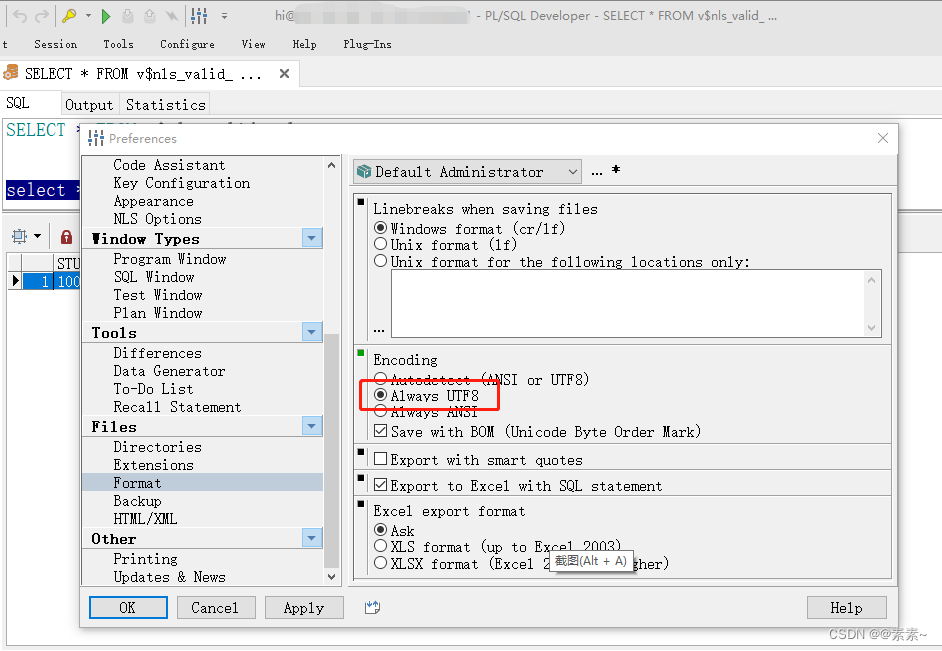This screenshot has width=942, height=651.
Task: Click the Commit icon in the toolbar
Action: point(127,16)
